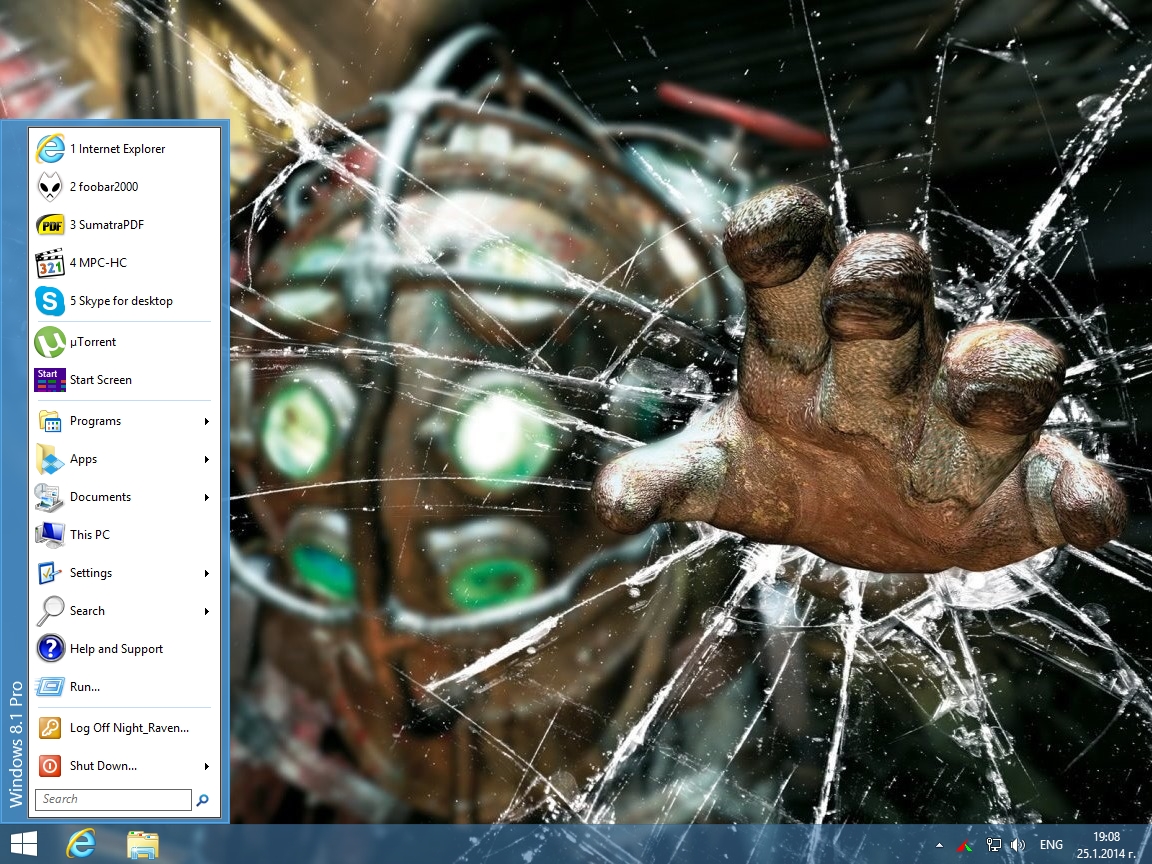Click the Documents icon
The width and height of the screenshot is (1152, 864).
[50, 497]
